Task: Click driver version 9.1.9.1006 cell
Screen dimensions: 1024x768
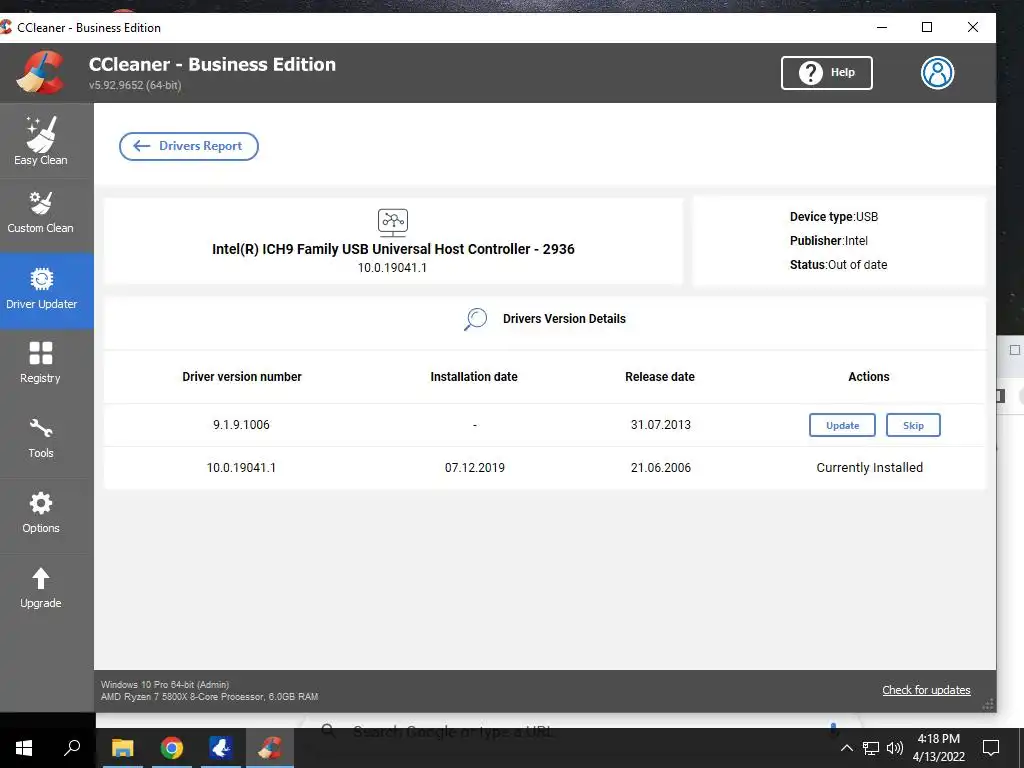Action: tap(241, 424)
